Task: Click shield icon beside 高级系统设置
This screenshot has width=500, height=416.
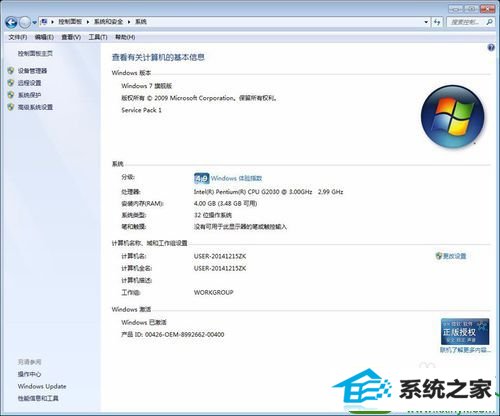Action: pos(11,107)
